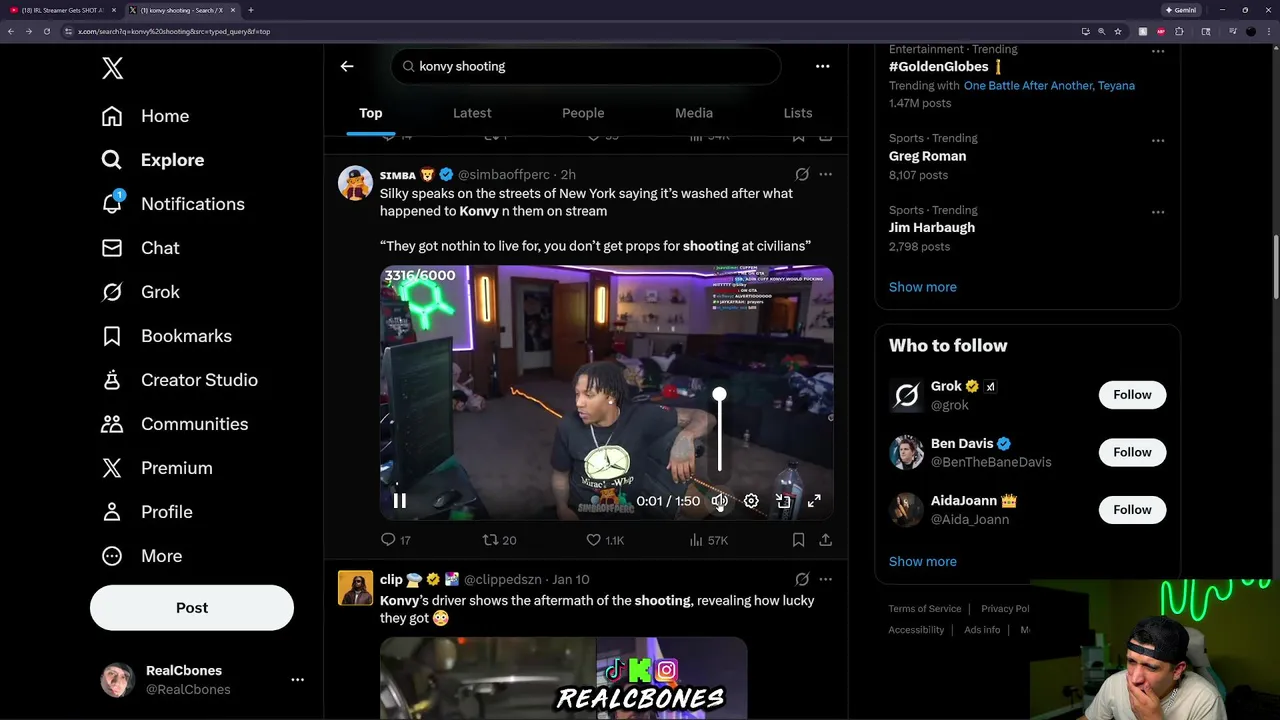Viewport: 1280px width, 720px height.
Task: Open @clippedszn handle link
Action: coord(504,580)
